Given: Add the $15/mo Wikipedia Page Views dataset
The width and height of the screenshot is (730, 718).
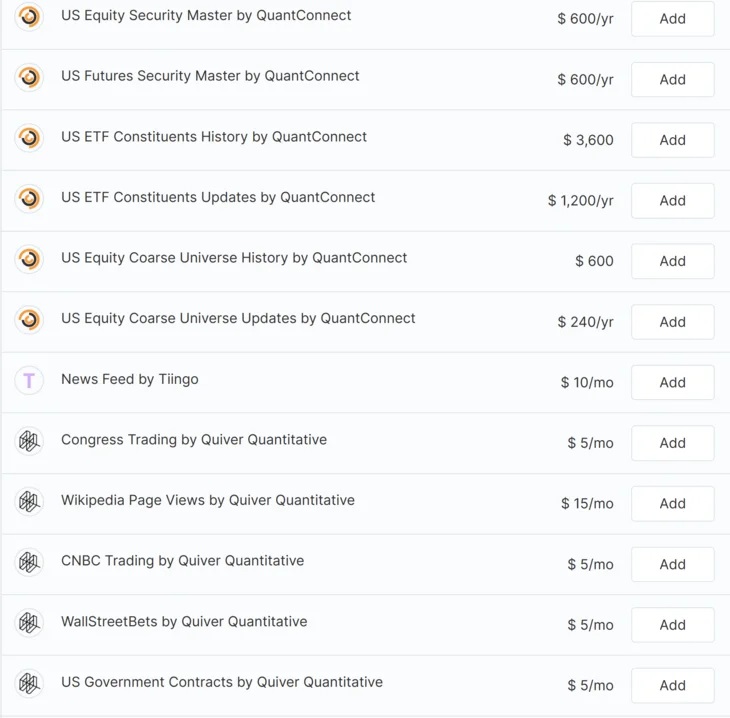Looking at the screenshot, I should 672,503.
